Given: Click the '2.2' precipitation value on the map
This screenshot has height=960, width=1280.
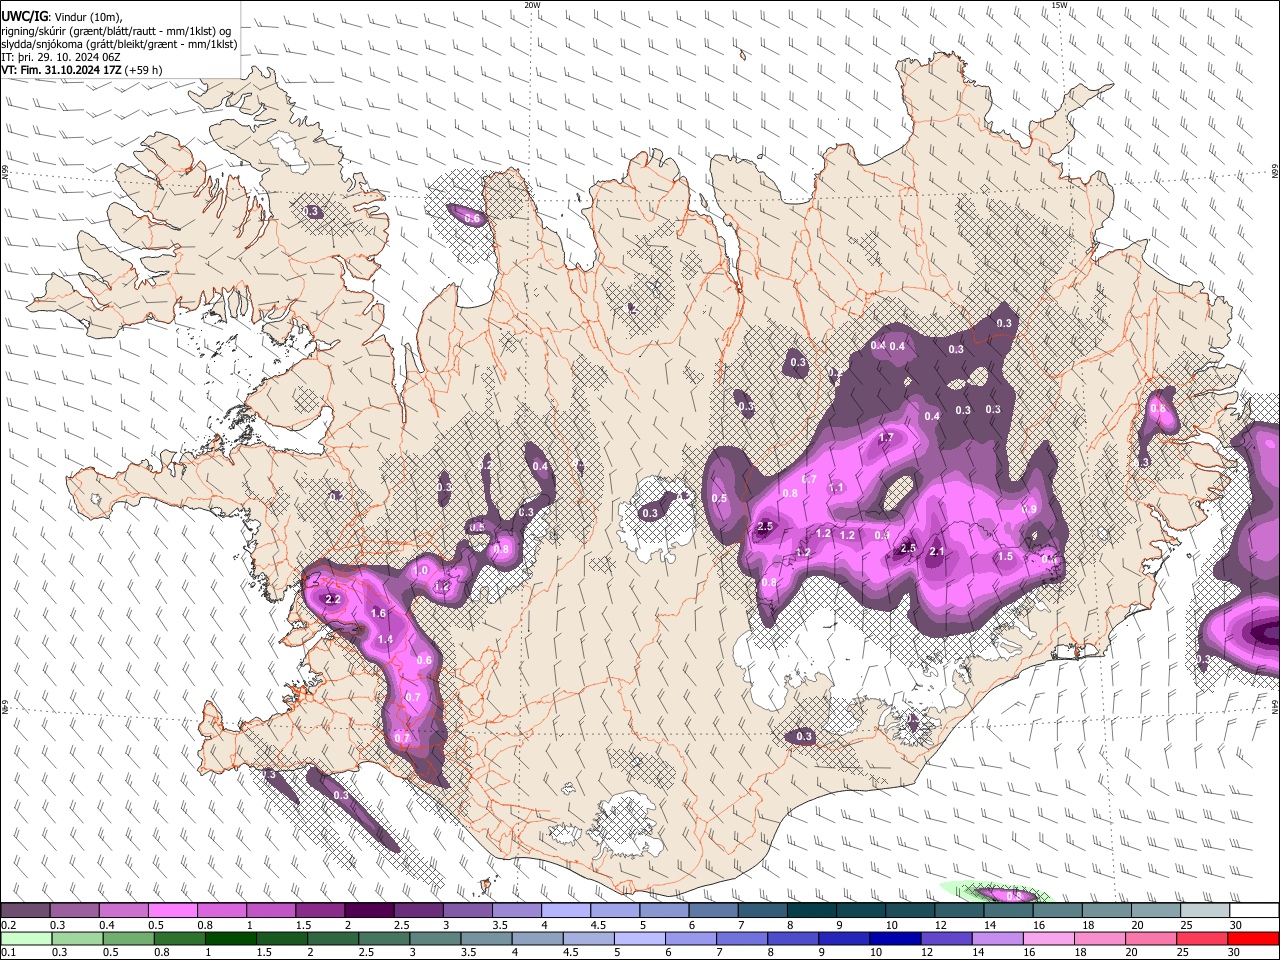Looking at the screenshot, I should tap(334, 600).
